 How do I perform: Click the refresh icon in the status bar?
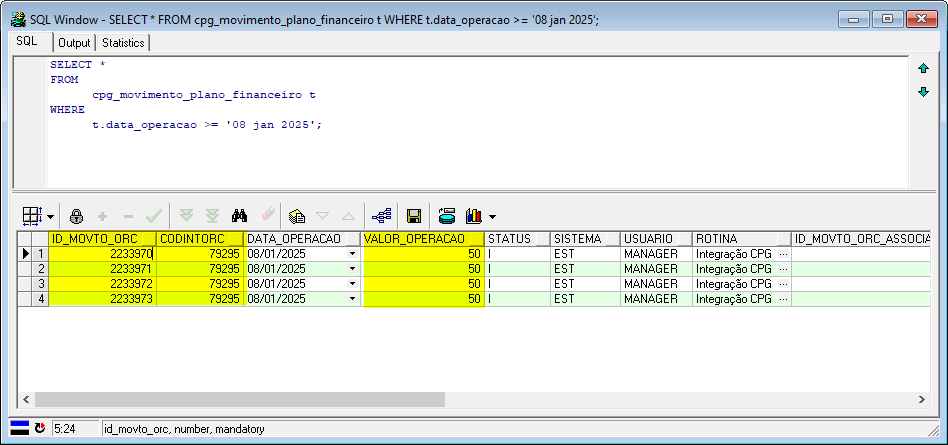click(40, 428)
